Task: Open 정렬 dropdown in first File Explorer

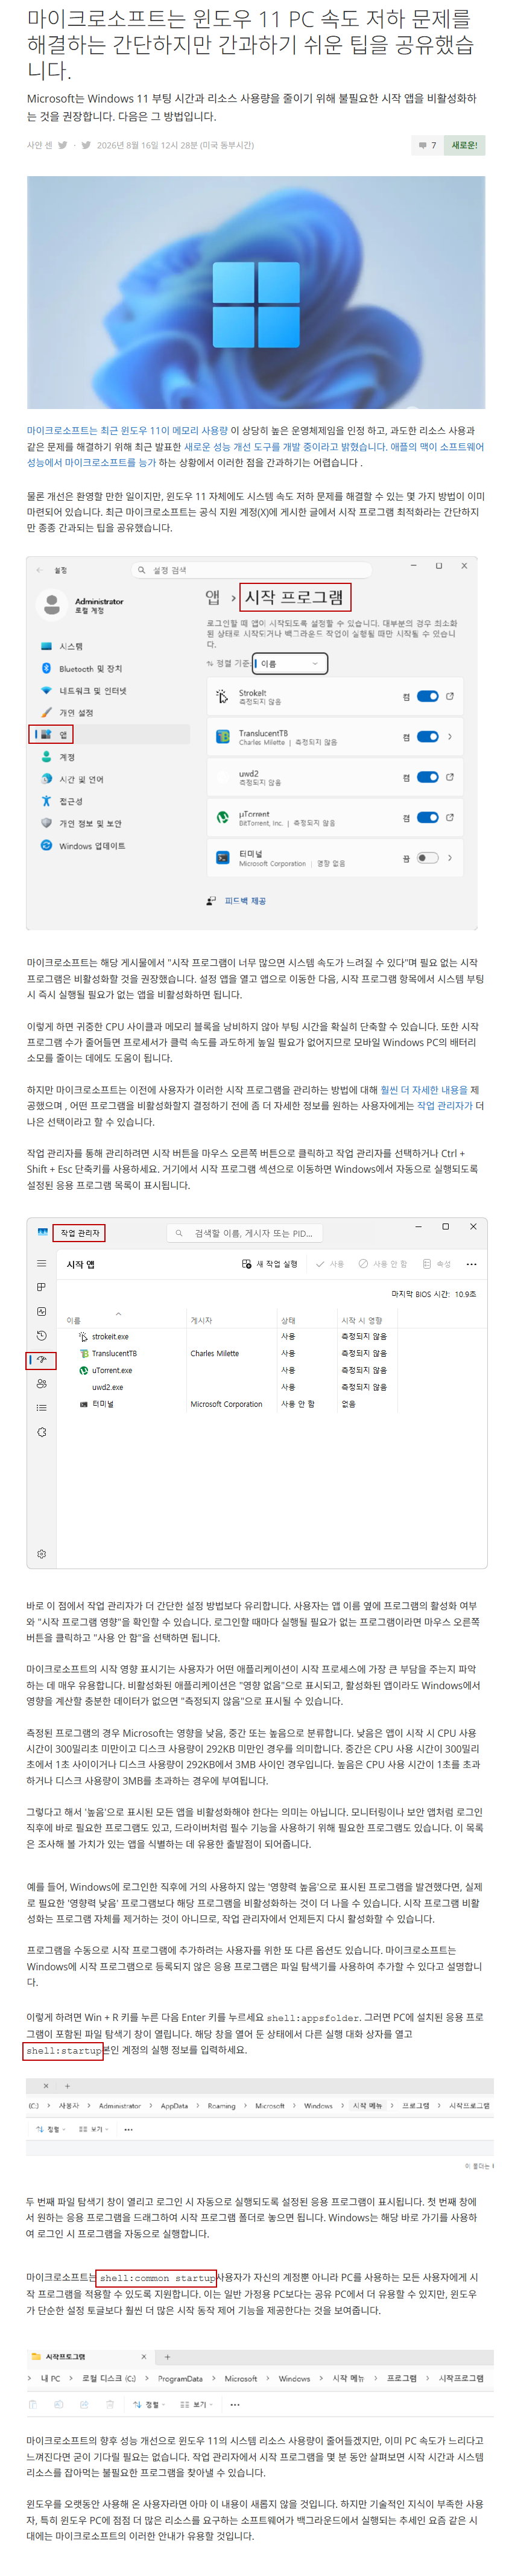Action: coord(51,2129)
